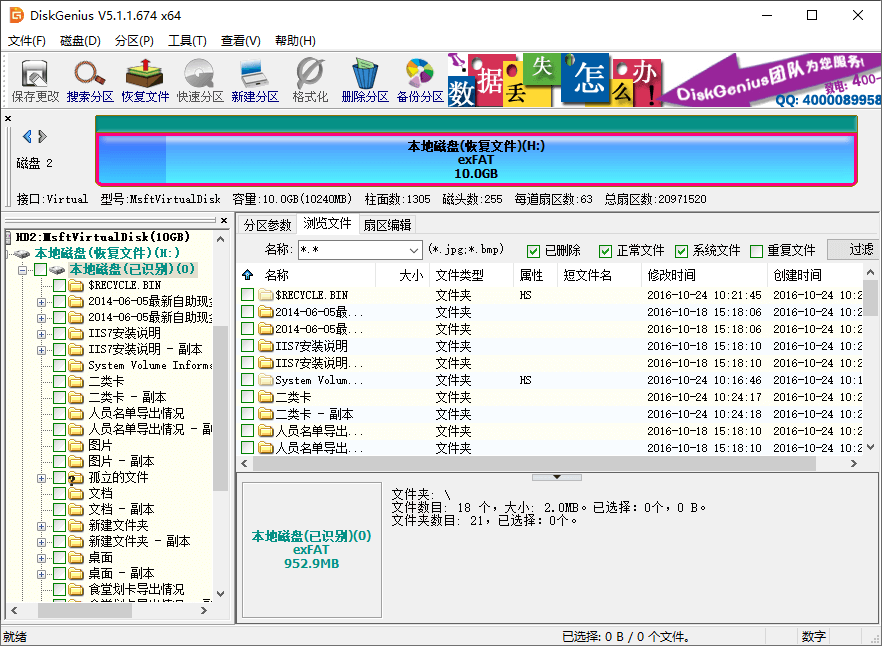
Task: Click the tree pane vertical scrollbar thumb
Action: 220,408
